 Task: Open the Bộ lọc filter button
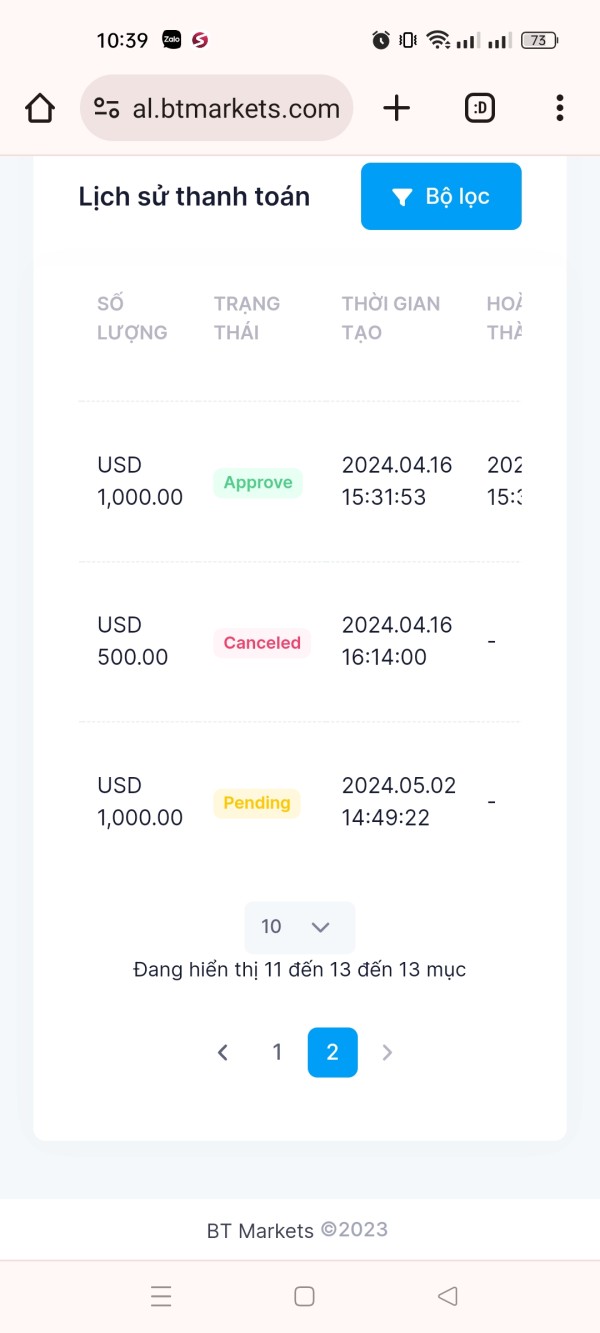441,197
